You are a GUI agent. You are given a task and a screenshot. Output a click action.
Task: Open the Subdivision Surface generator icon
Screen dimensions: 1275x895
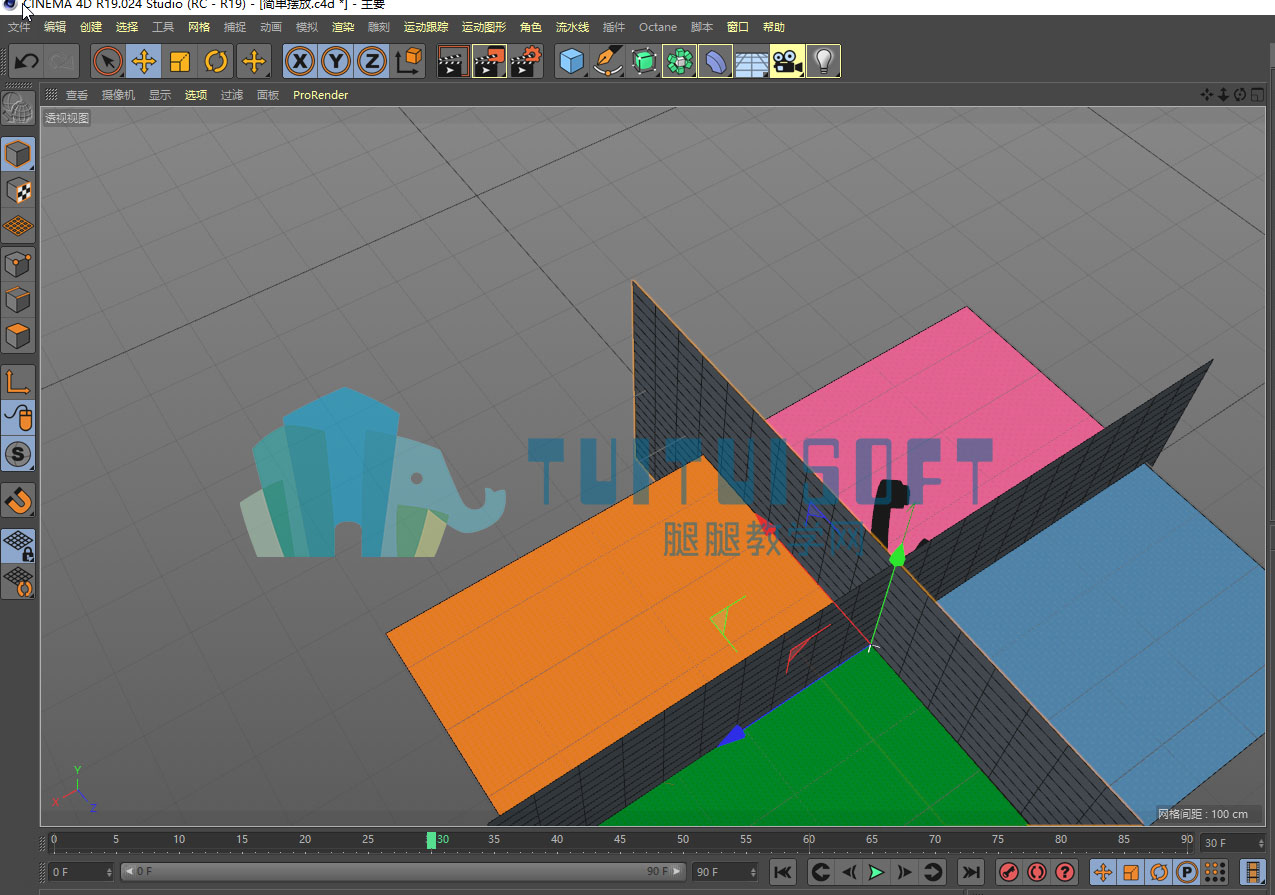[643, 62]
